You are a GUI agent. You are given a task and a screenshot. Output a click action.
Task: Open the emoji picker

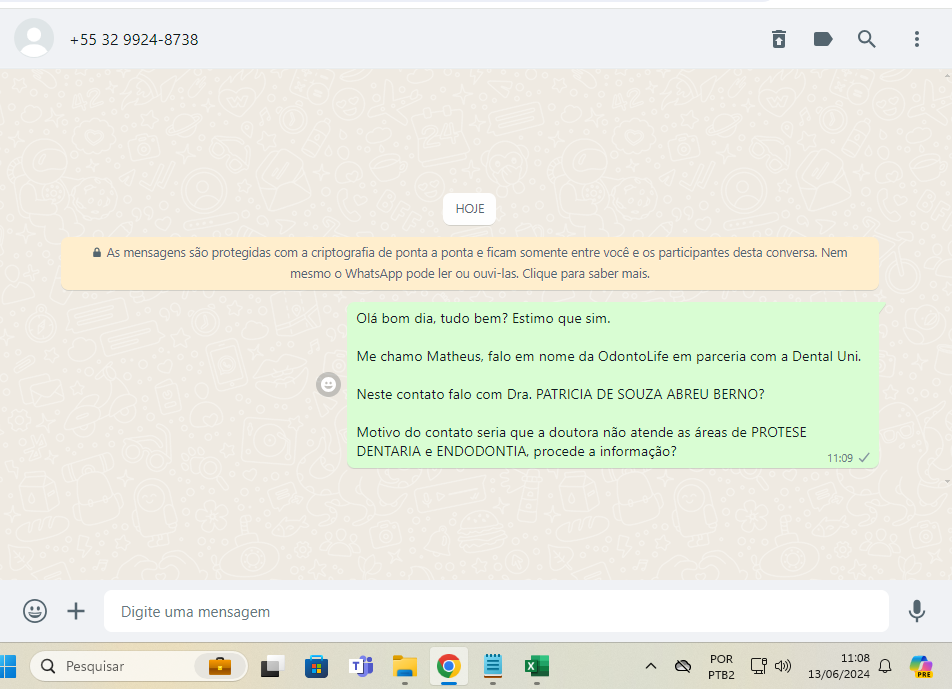[35, 611]
